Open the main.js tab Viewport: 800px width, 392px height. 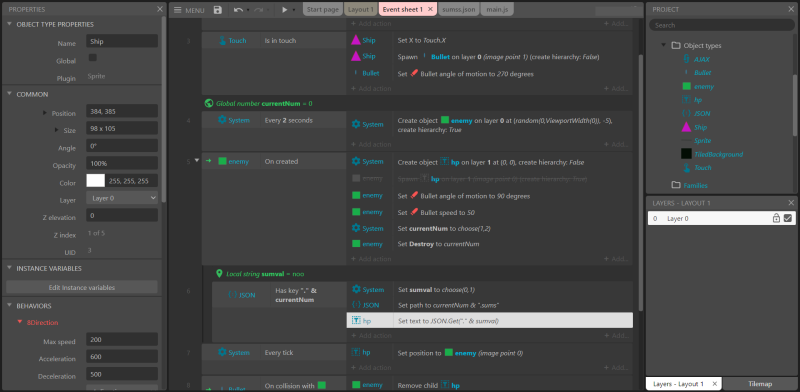(497, 9)
